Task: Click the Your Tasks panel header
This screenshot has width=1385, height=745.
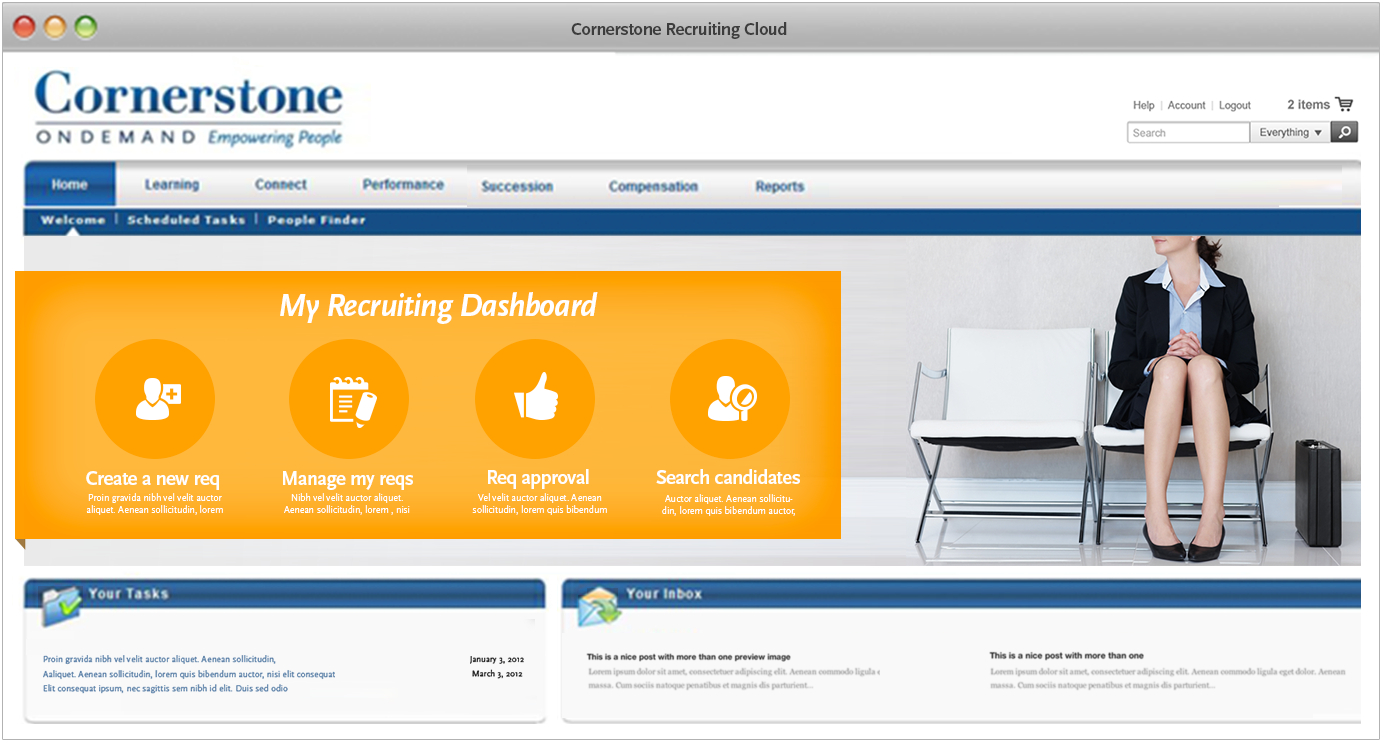Action: point(285,594)
